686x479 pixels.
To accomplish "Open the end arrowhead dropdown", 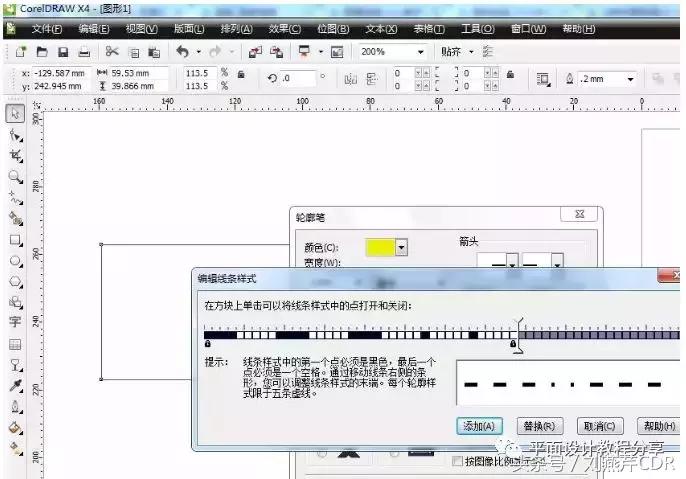I will pos(557,263).
